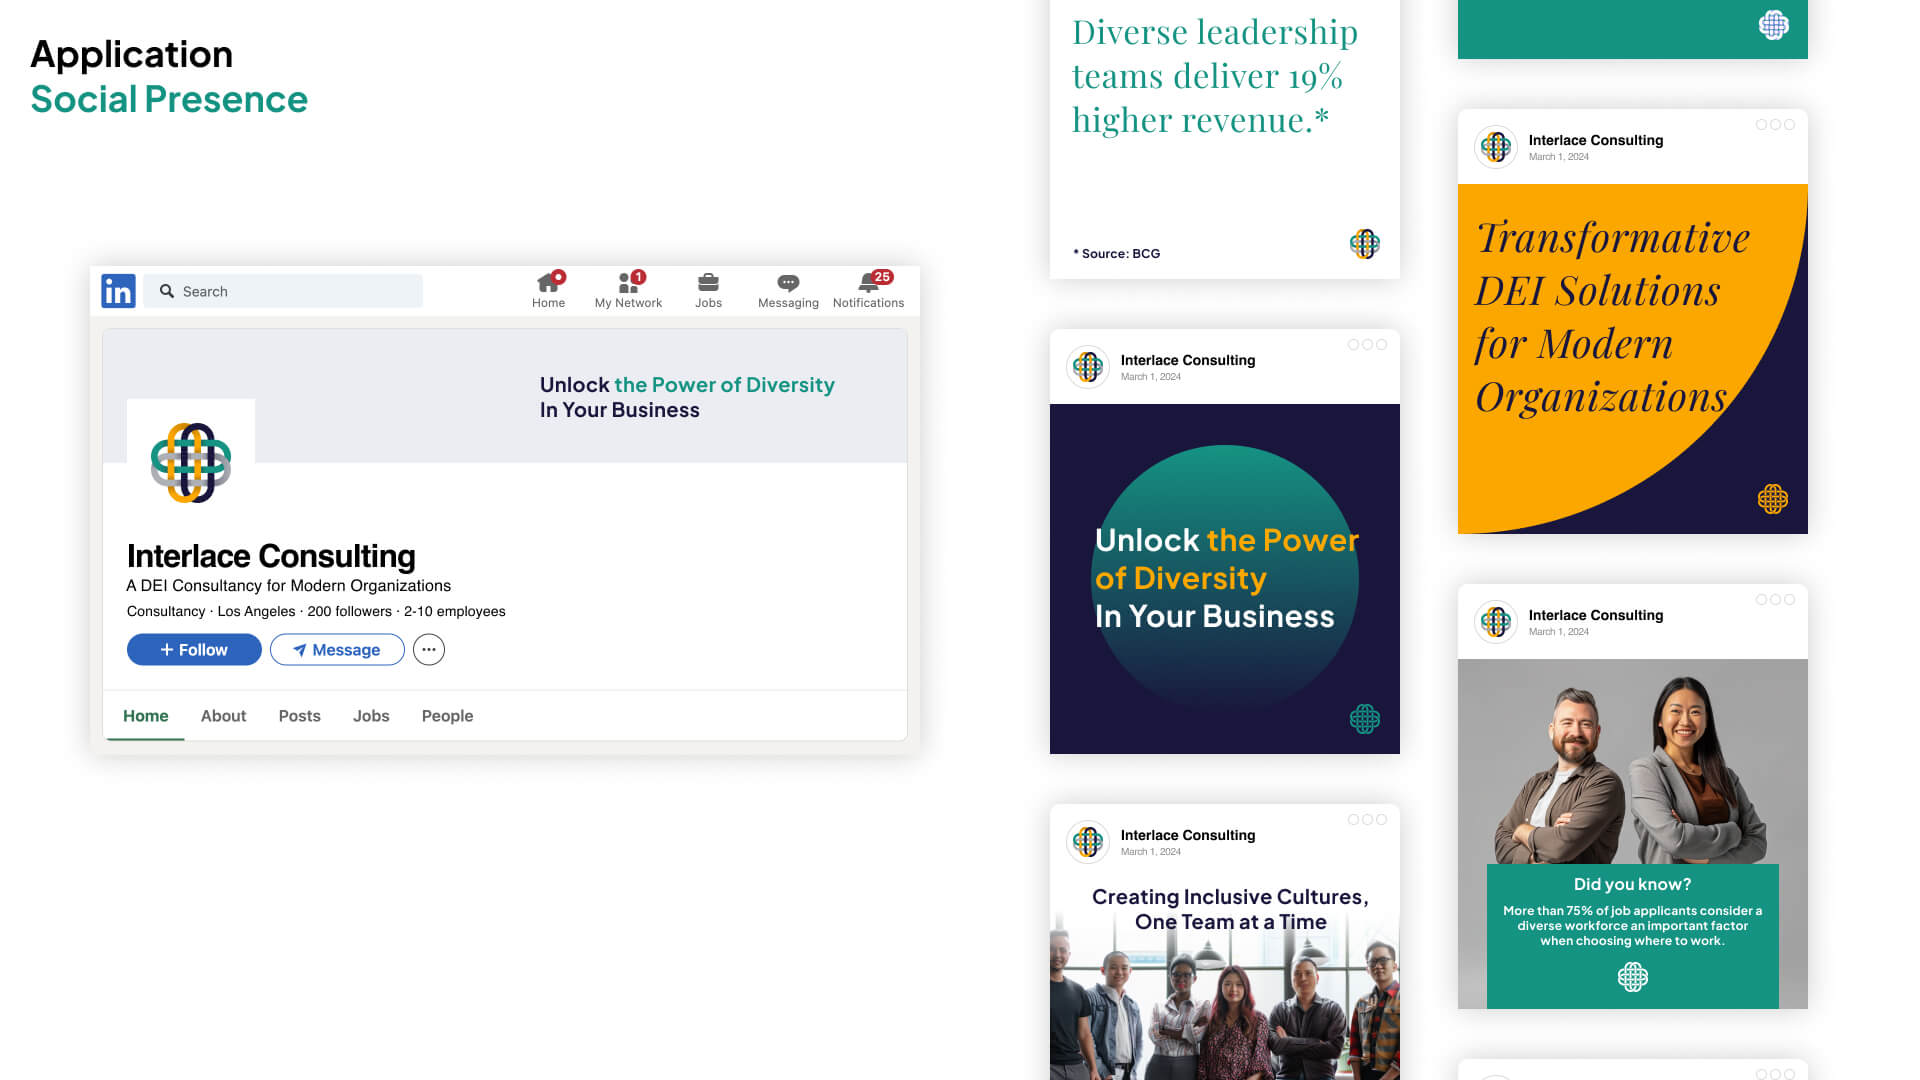The width and height of the screenshot is (1920, 1080).
Task: Switch to the Posts tab
Action: point(300,716)
